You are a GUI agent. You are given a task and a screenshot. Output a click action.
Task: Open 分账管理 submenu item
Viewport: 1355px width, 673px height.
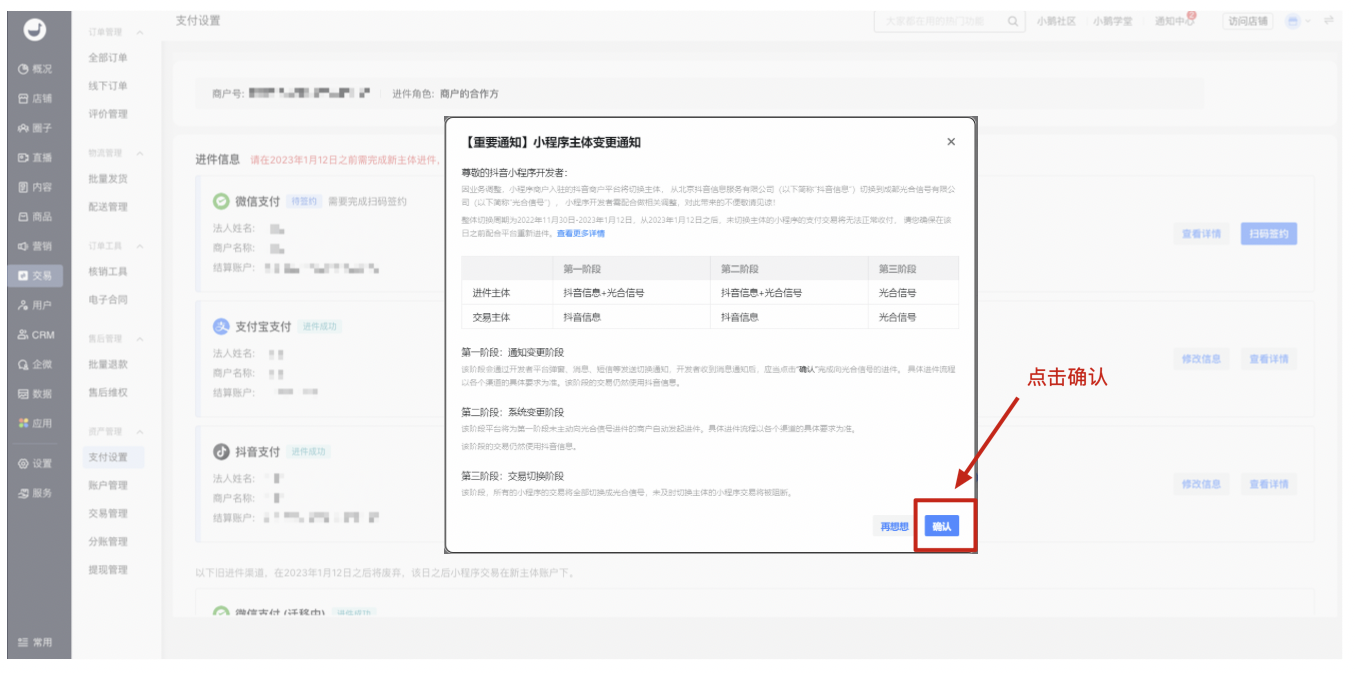click(x=108, y=541)
